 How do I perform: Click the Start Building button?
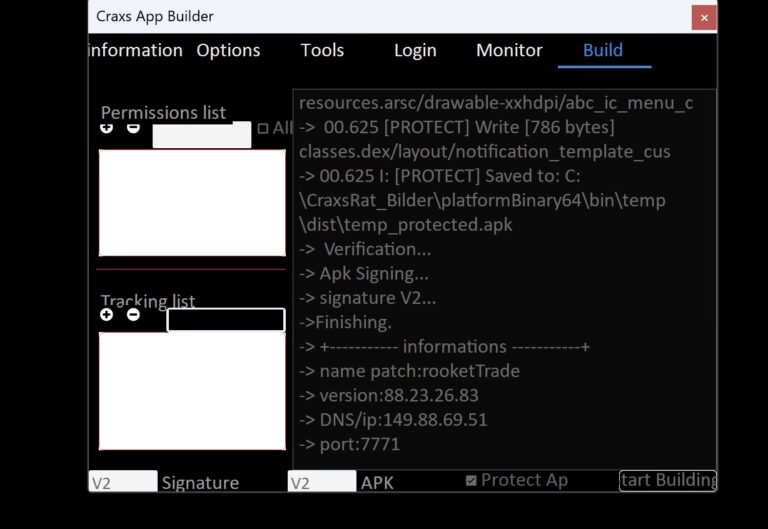pyautogui.click(x=667, y=481)
